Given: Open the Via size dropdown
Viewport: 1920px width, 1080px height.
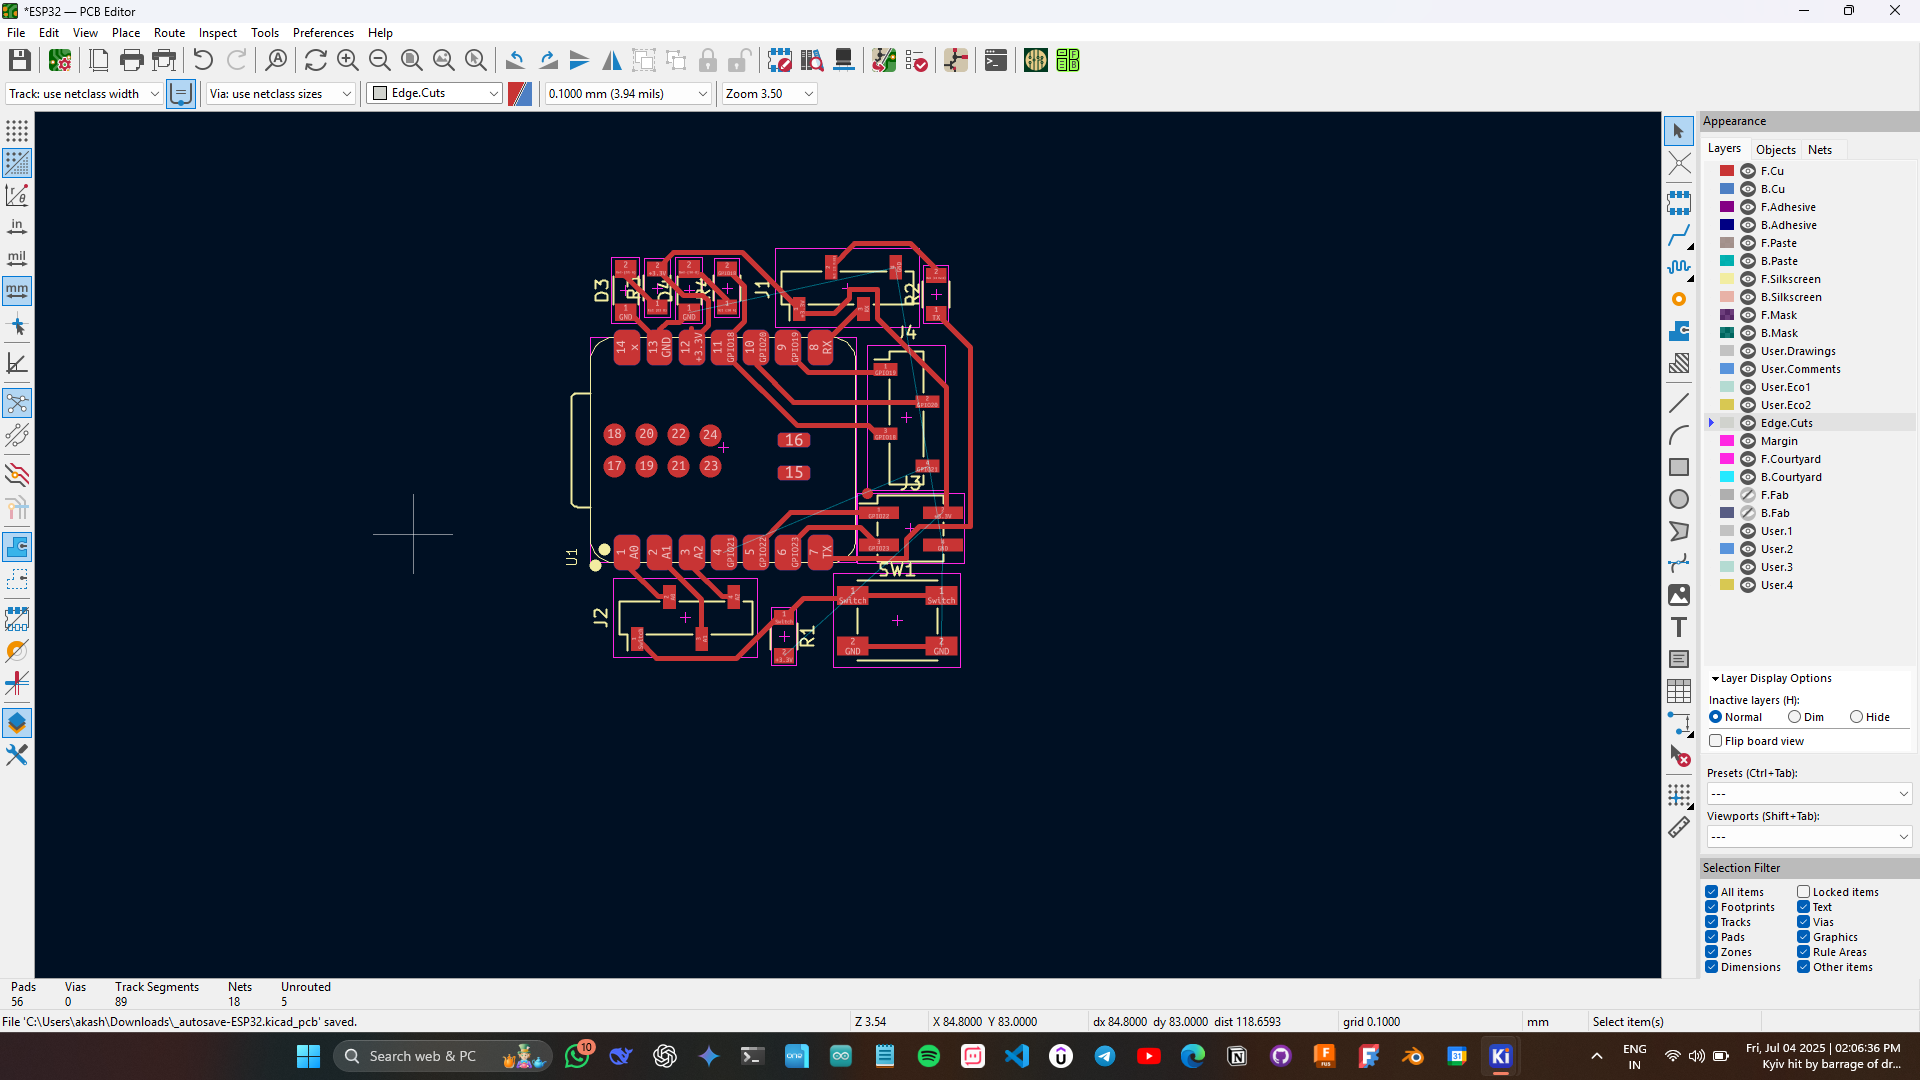Looking at the screenshot, I should click(x=280, y=93).
